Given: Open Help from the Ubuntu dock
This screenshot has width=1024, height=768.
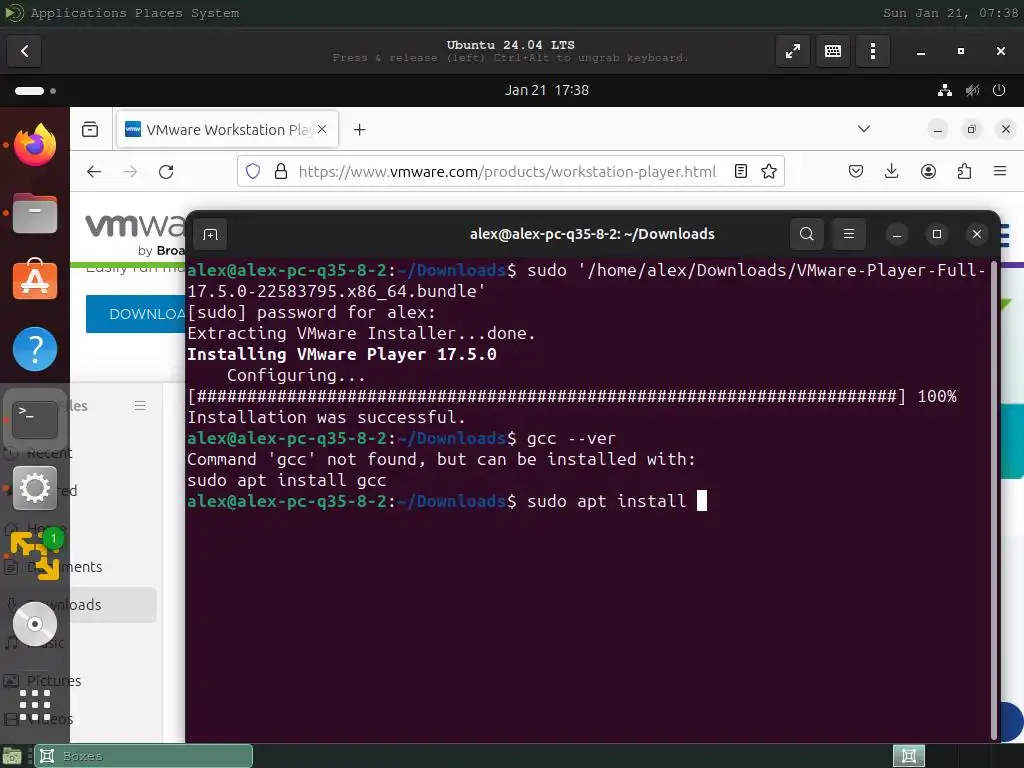Looking at the screenshot, I should point(35,349).
